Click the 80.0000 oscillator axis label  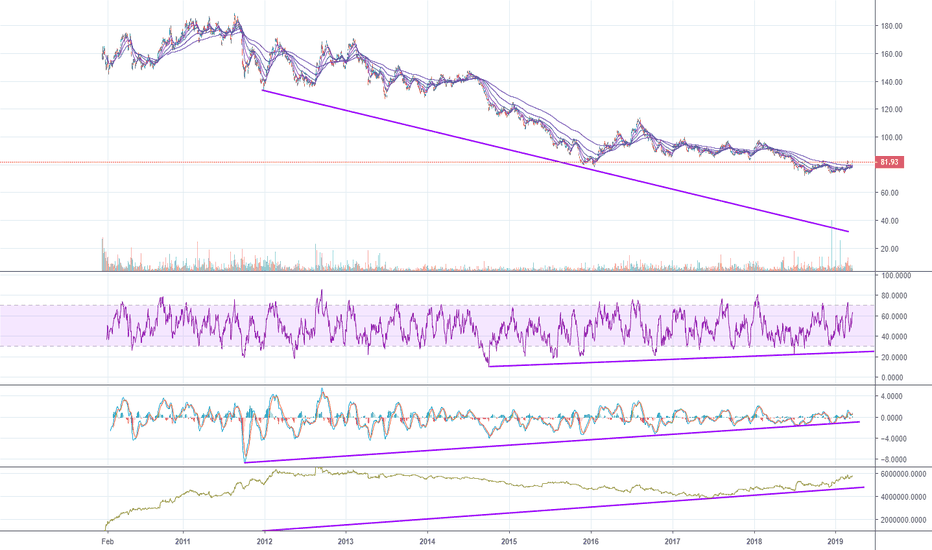pos(894,296)
